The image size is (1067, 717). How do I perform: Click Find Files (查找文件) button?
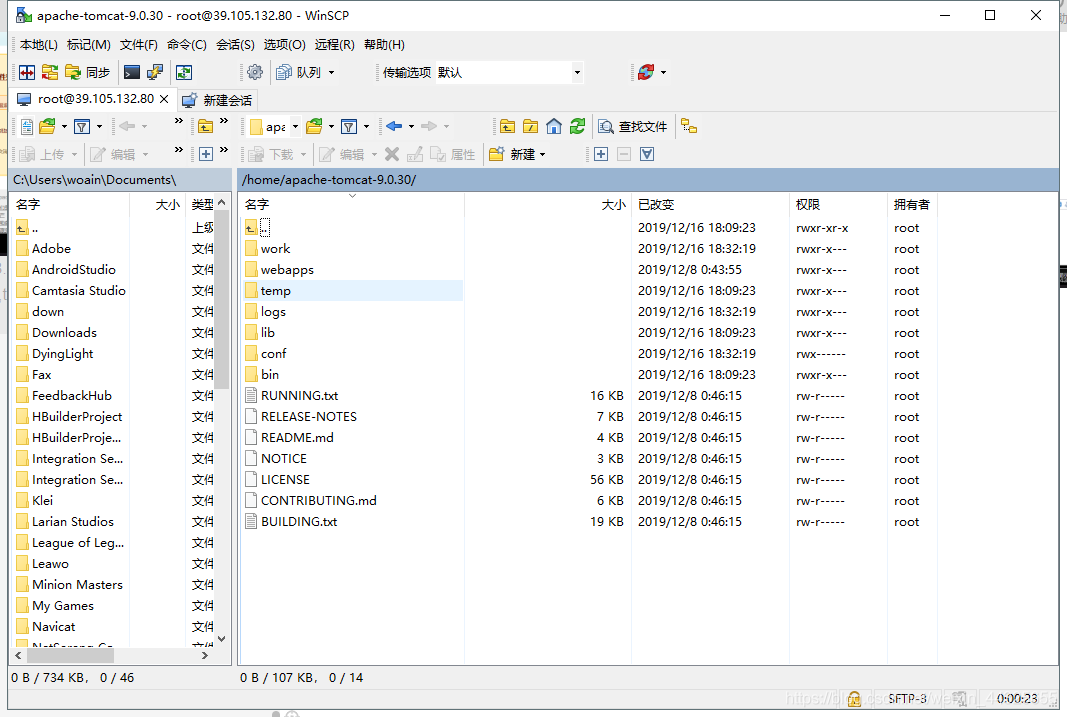[633, 127]
